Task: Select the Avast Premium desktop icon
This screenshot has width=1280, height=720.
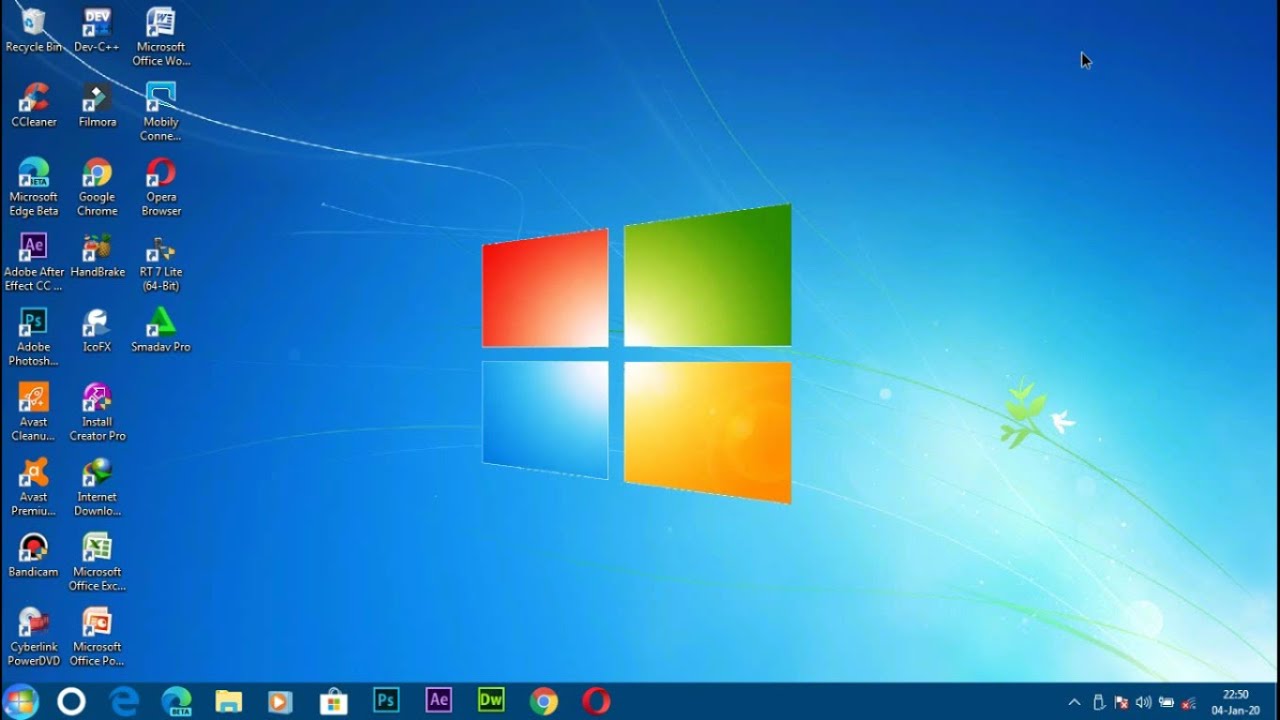Action: [x=33, y=487]
